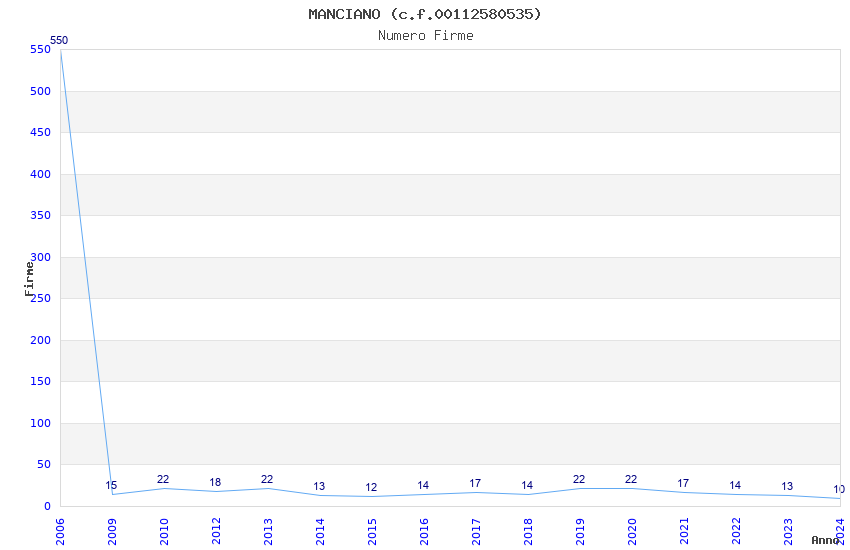Click the x-axis year label 2019
This screenshot has height=550, width=850.
[581, 531]
